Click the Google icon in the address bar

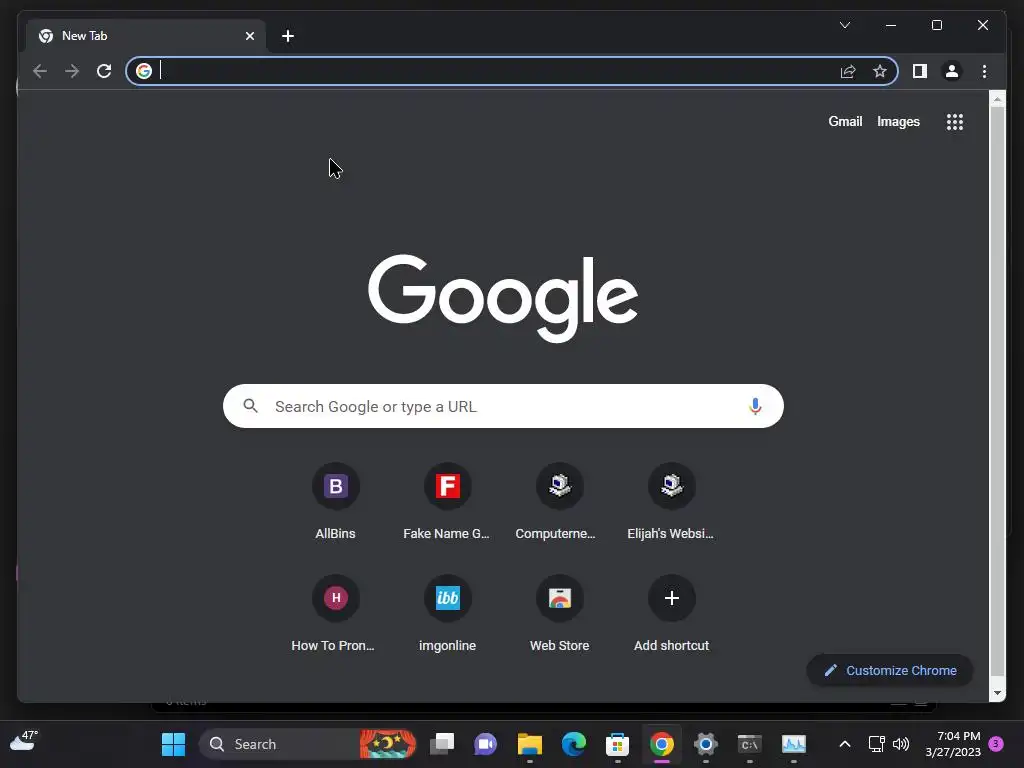coord(144,71)
